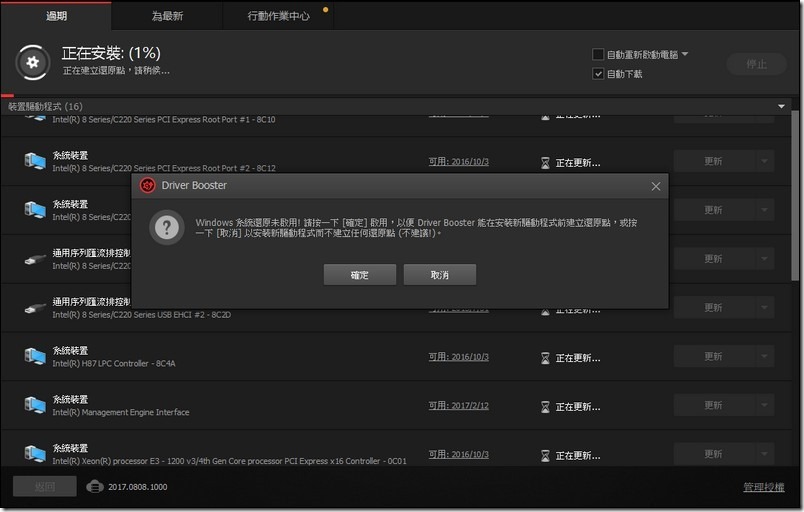The image size is (804, 512).
Task: Open the dropdown arrow next to 自動重新啟動電腦
Action: click(685, 54)
